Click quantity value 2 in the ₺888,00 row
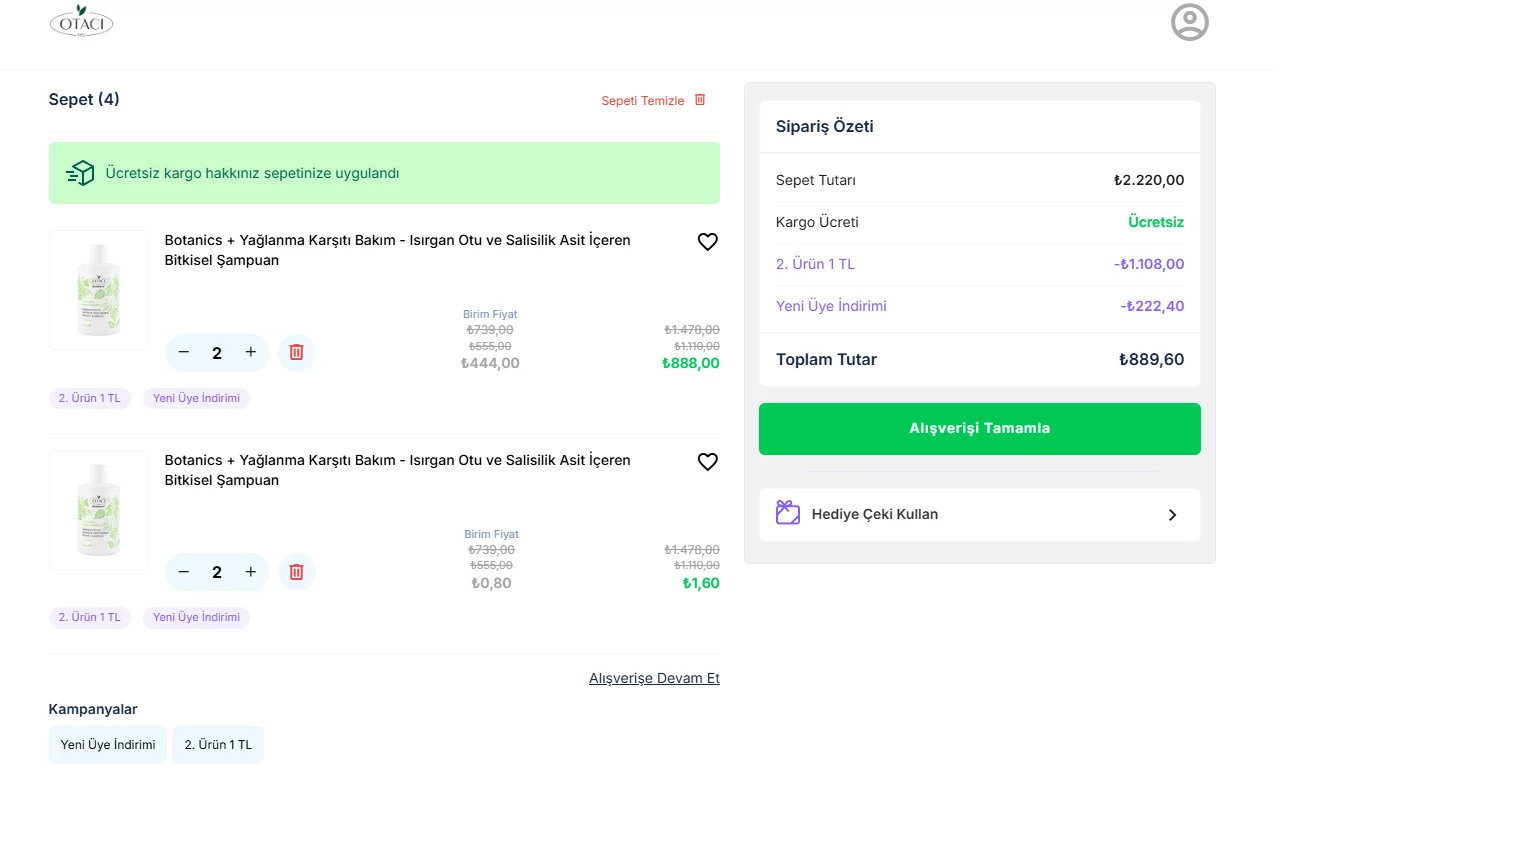The width and height of the screenshot is (1536, 864). pyautogui.click(x=217, y=353)
